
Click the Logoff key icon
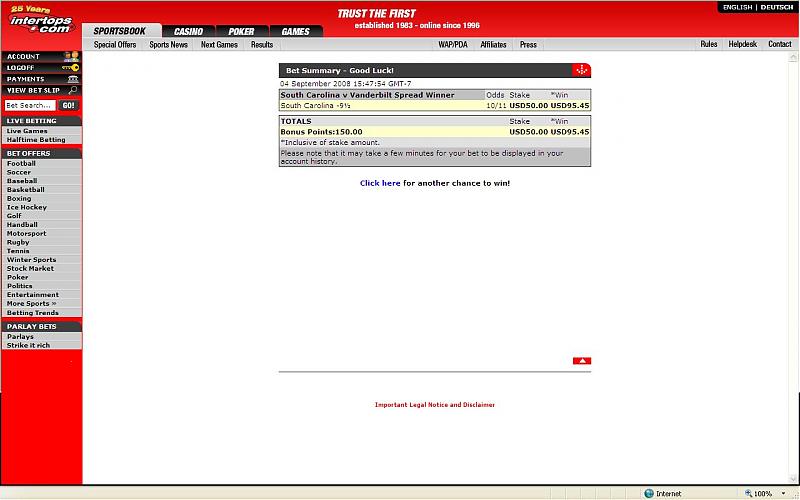[x=71, y=68]
